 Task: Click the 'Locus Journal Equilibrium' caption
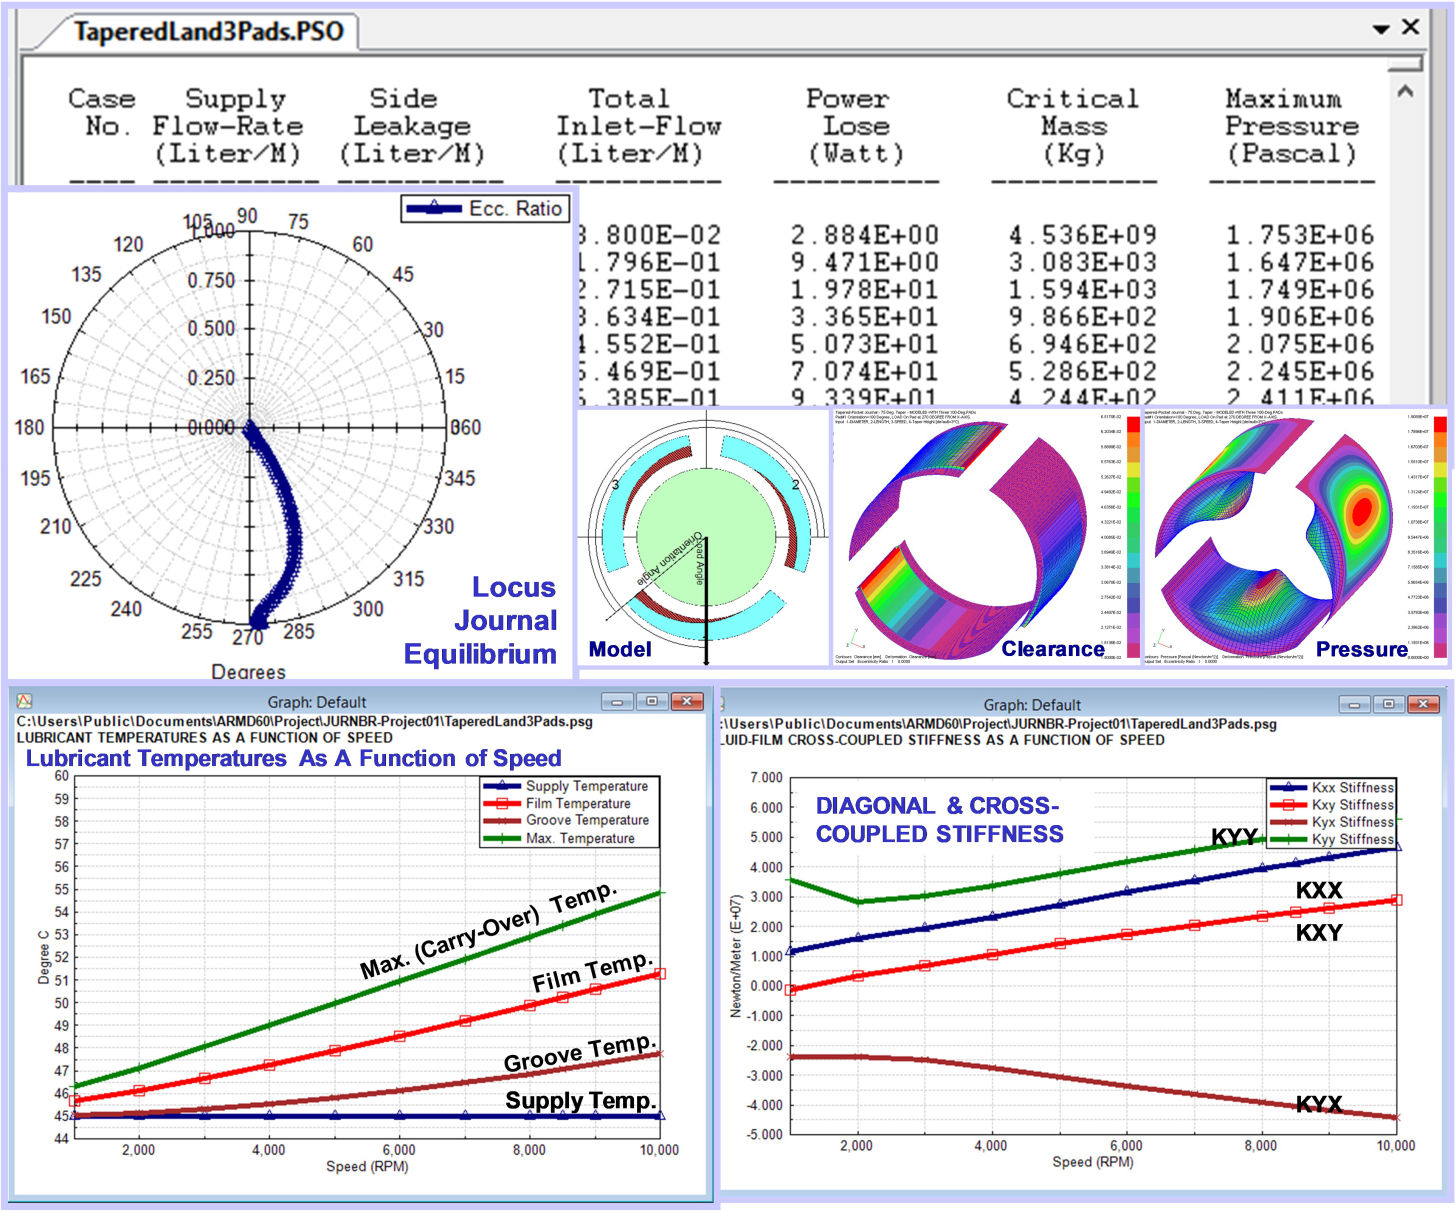480,620
